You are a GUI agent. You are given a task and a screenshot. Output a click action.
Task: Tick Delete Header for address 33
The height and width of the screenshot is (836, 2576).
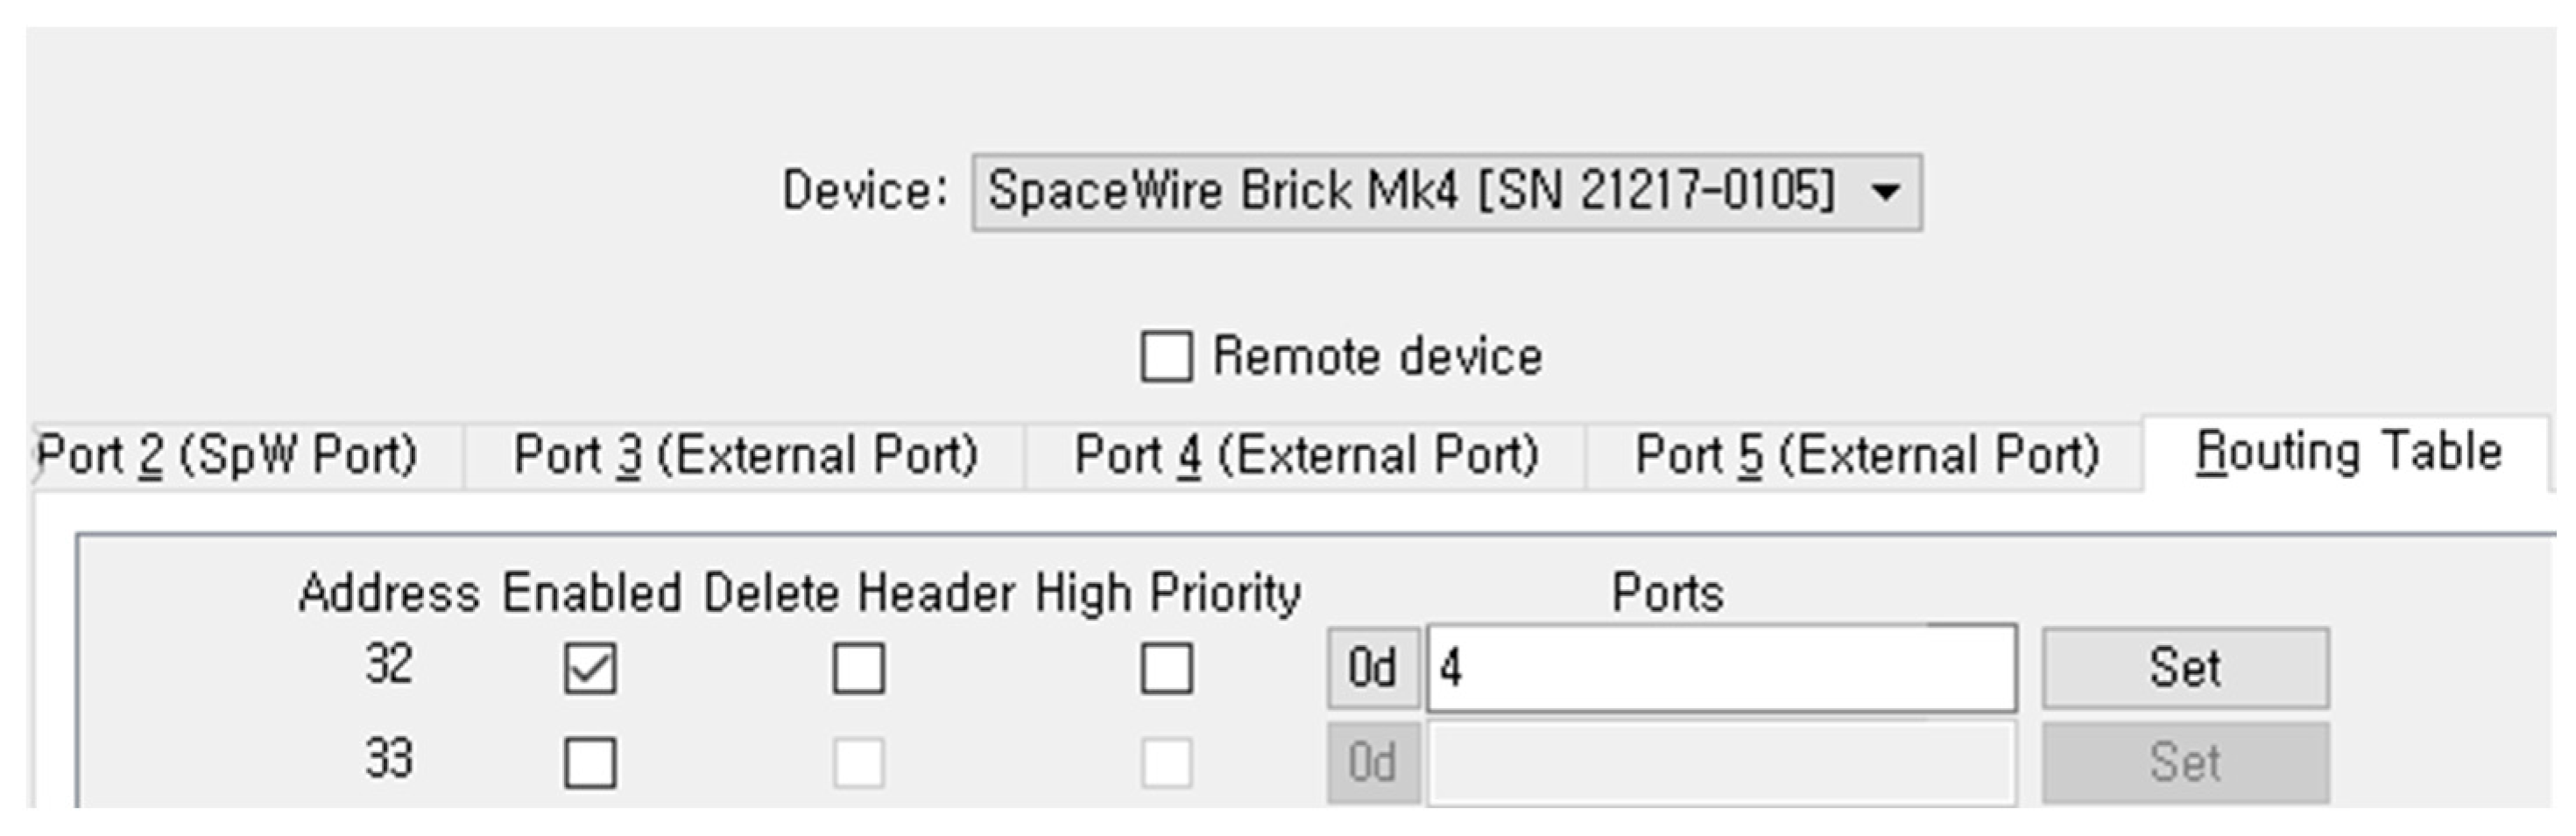click(x=859, y=763)
